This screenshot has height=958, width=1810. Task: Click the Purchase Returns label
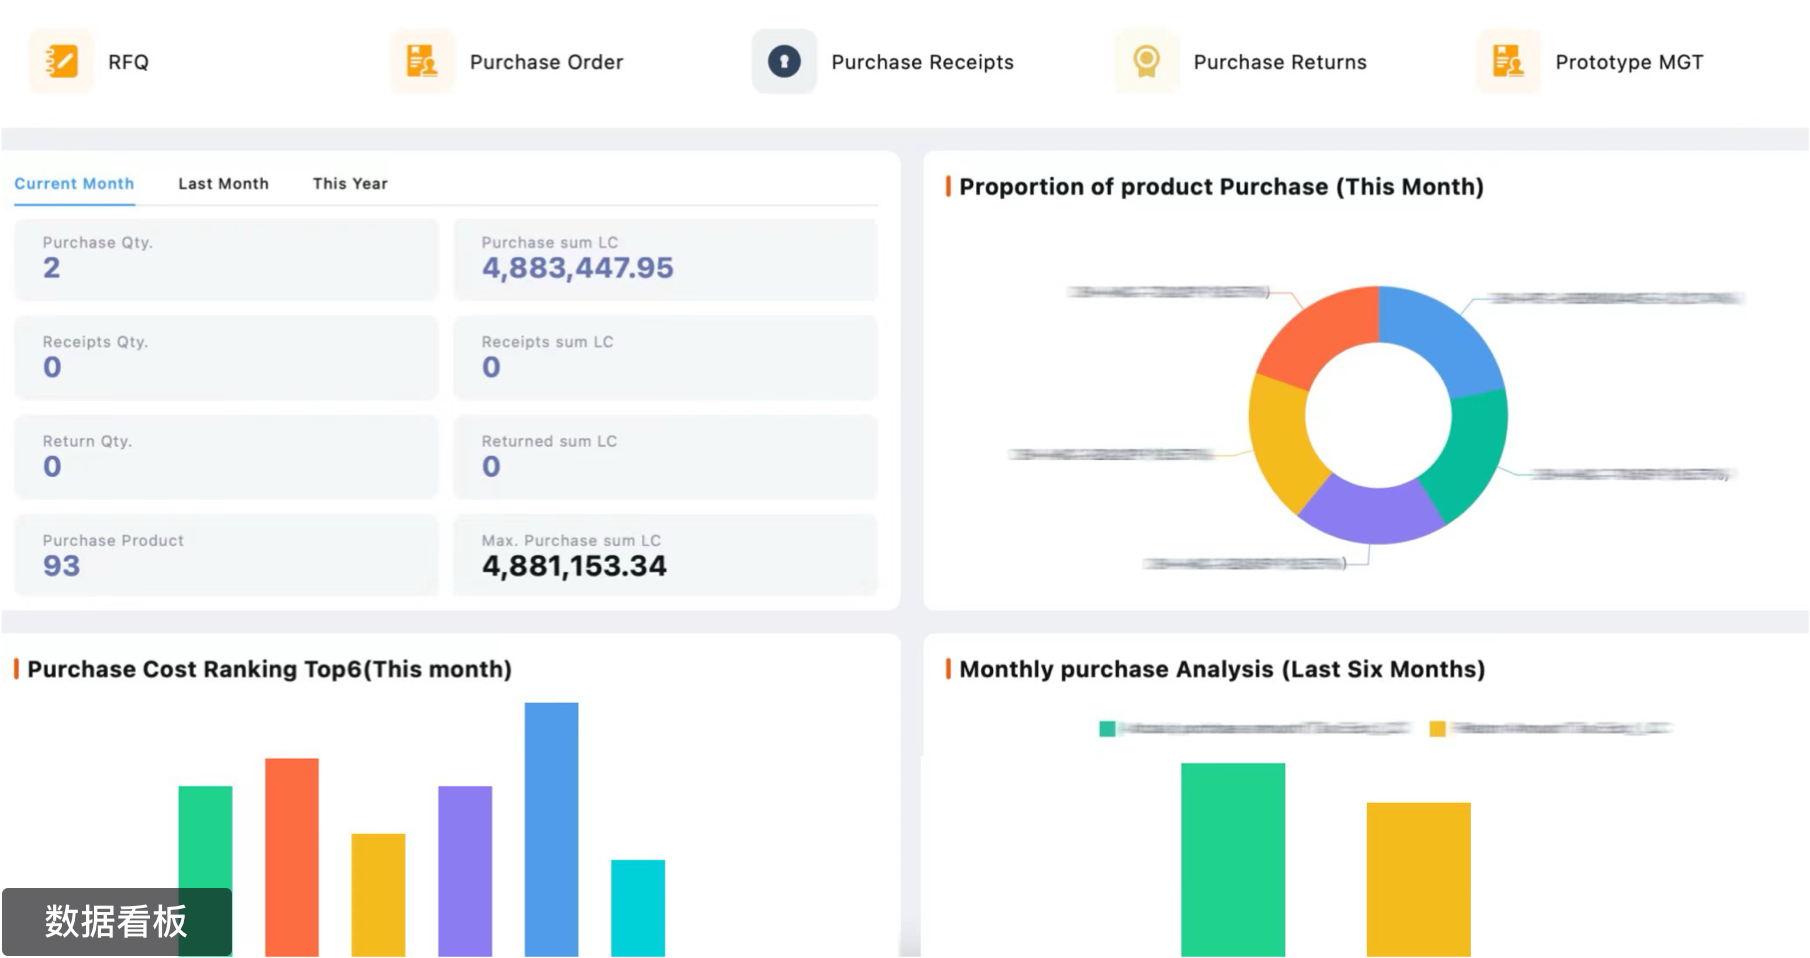point(1279,62)
